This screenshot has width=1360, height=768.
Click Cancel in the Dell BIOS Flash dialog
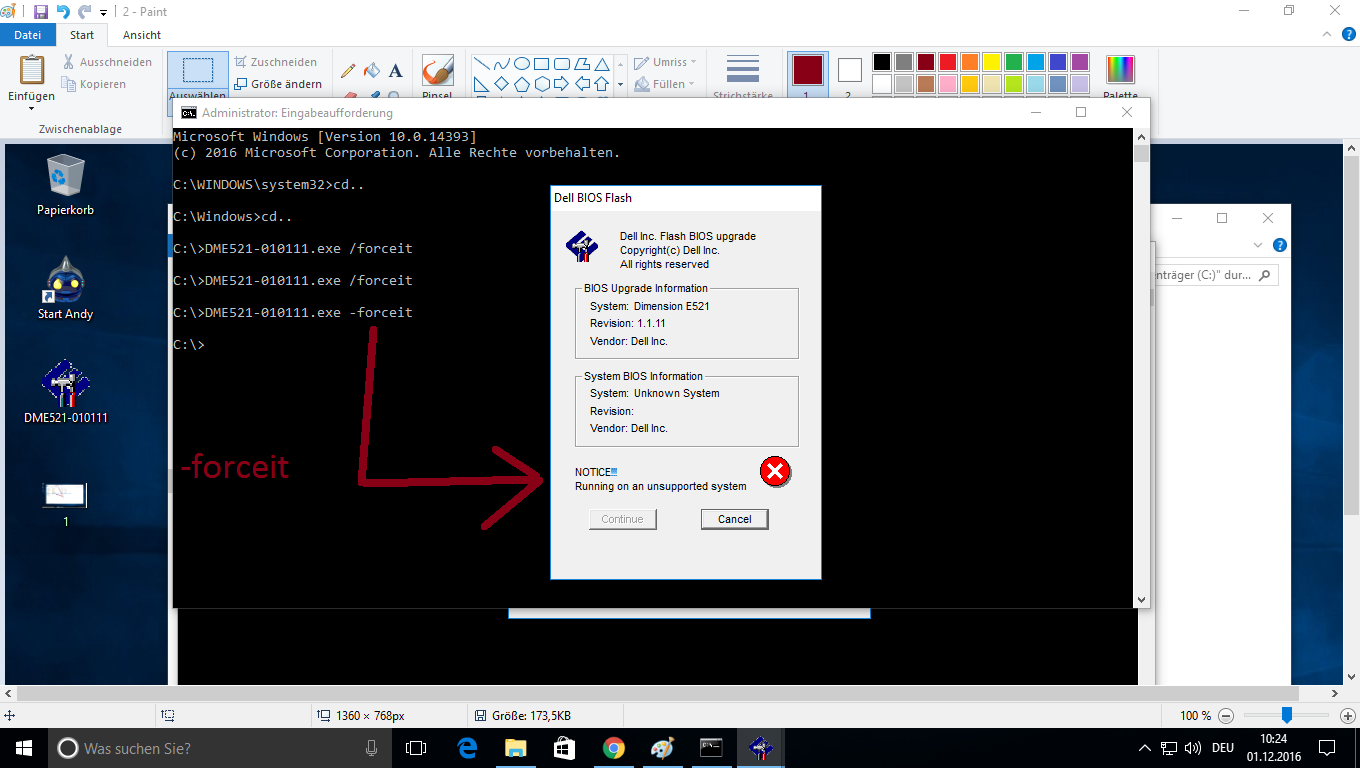734,519
